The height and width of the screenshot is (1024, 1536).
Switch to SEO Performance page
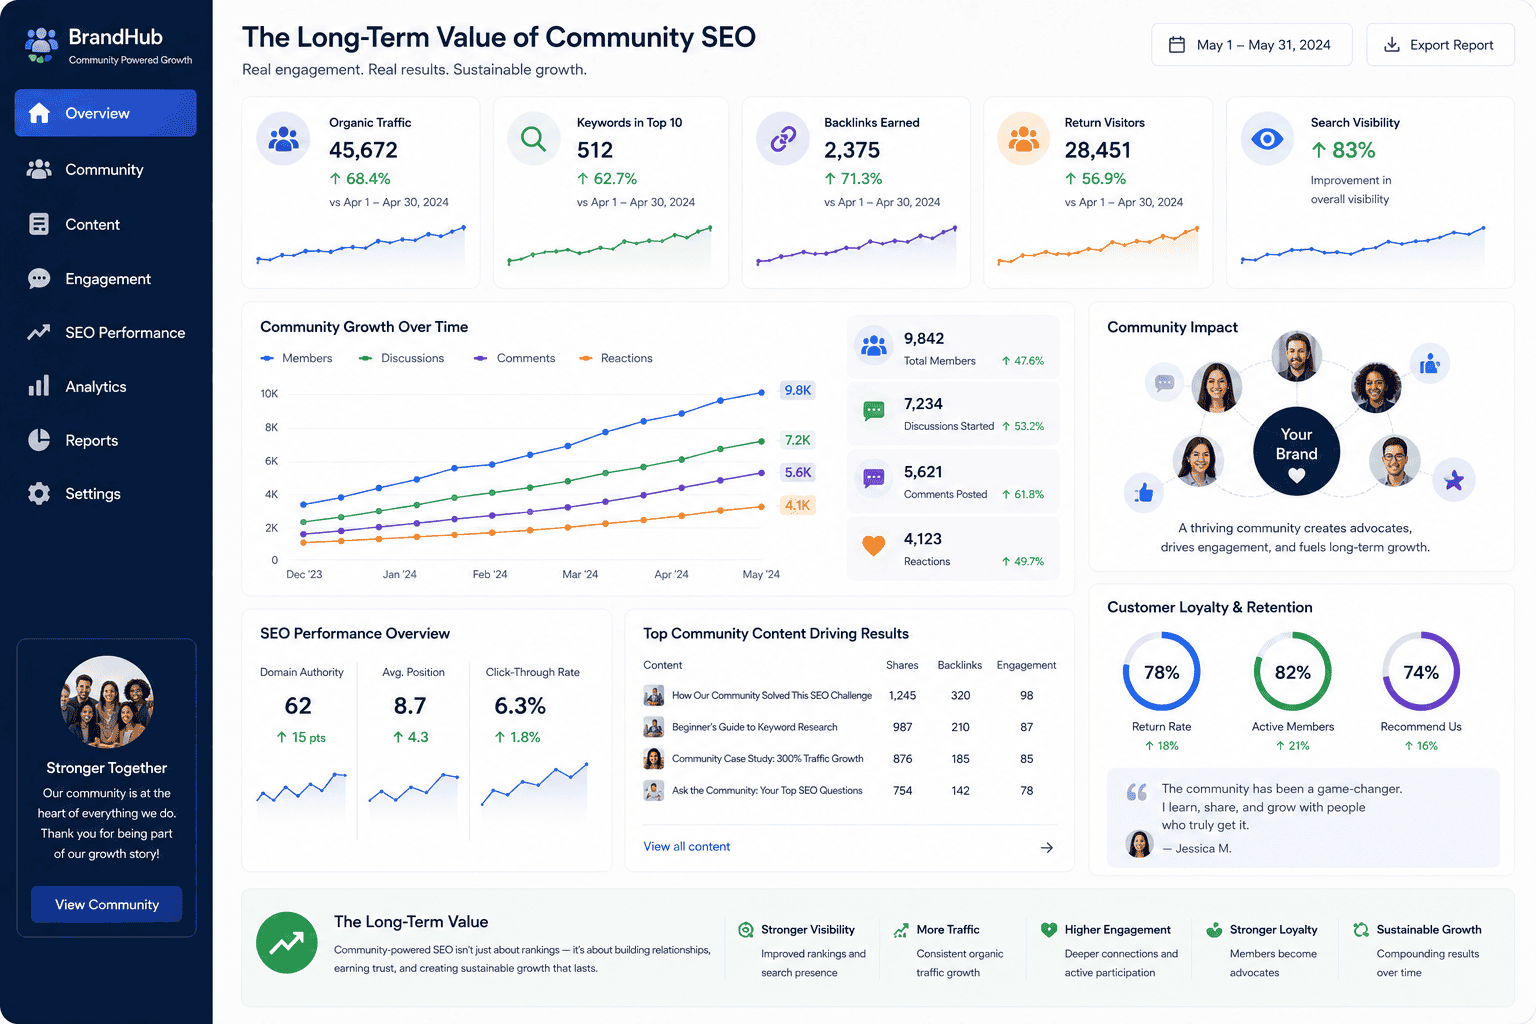pos(105,332)
